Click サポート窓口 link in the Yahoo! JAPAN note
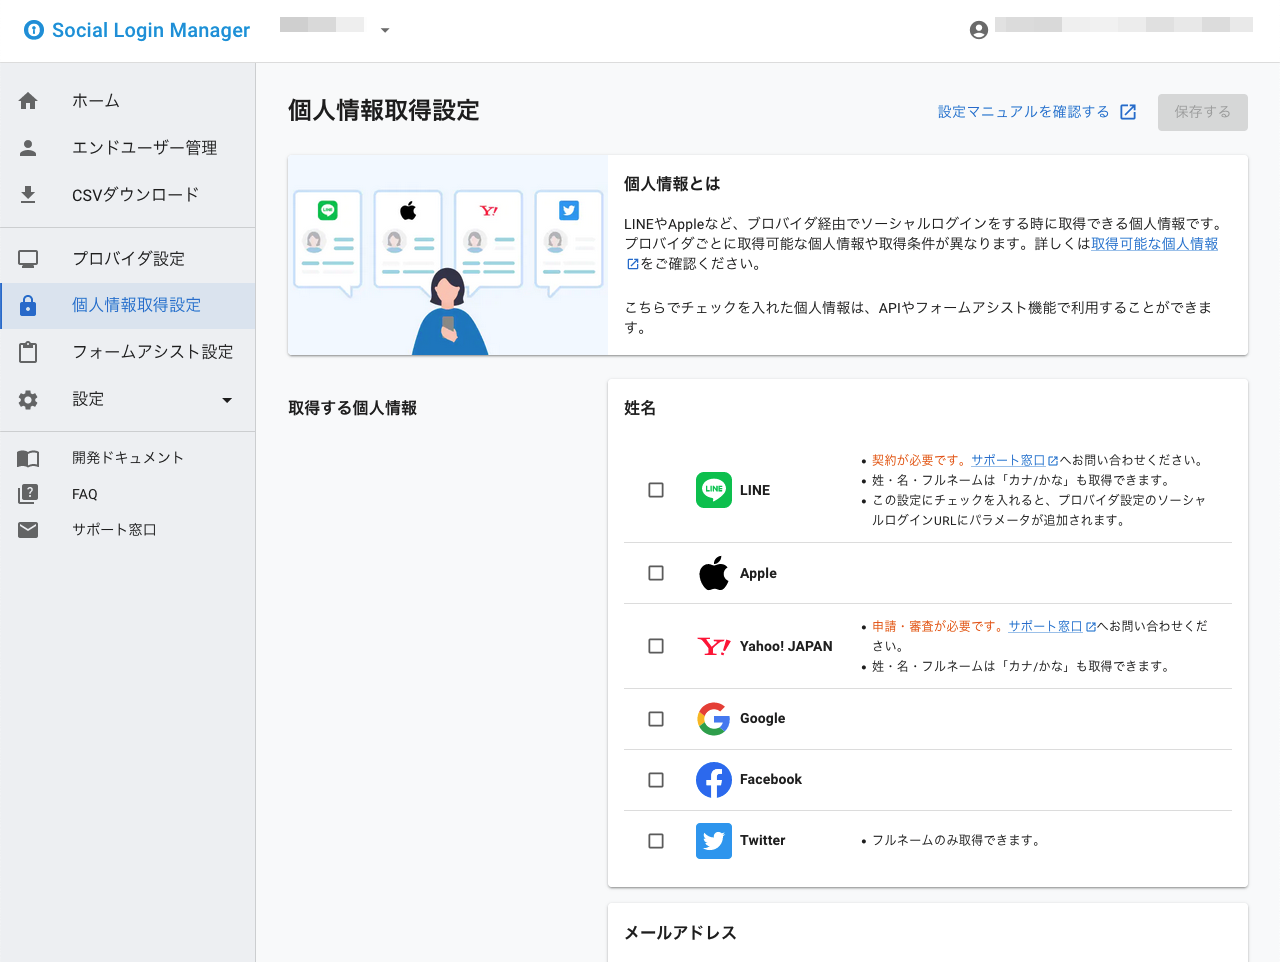 click(1045, 626)
